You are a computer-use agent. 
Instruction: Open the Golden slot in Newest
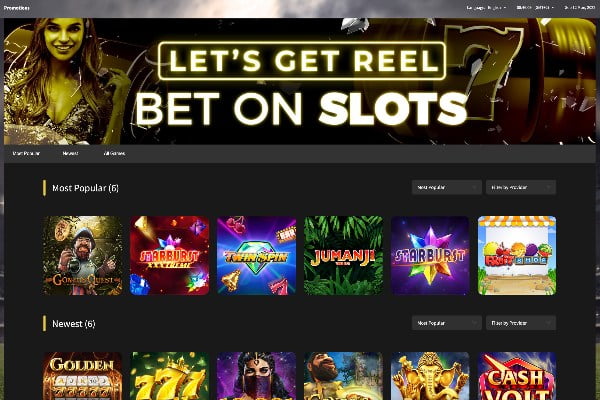pos(83,376)
